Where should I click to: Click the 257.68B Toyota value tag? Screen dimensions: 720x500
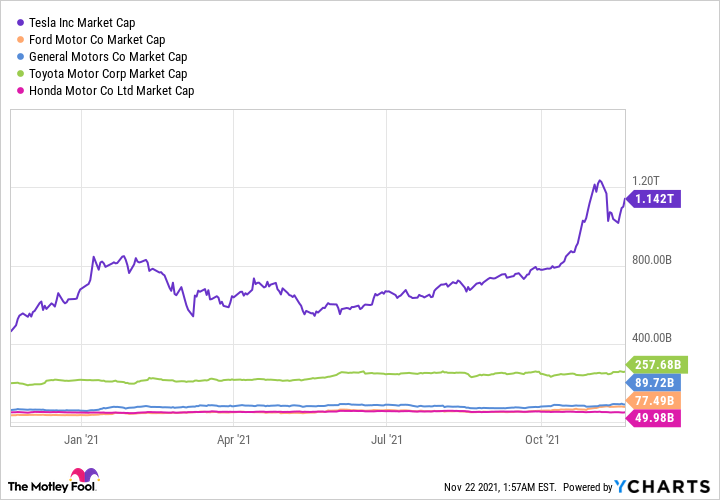click(x=655, y=364)
